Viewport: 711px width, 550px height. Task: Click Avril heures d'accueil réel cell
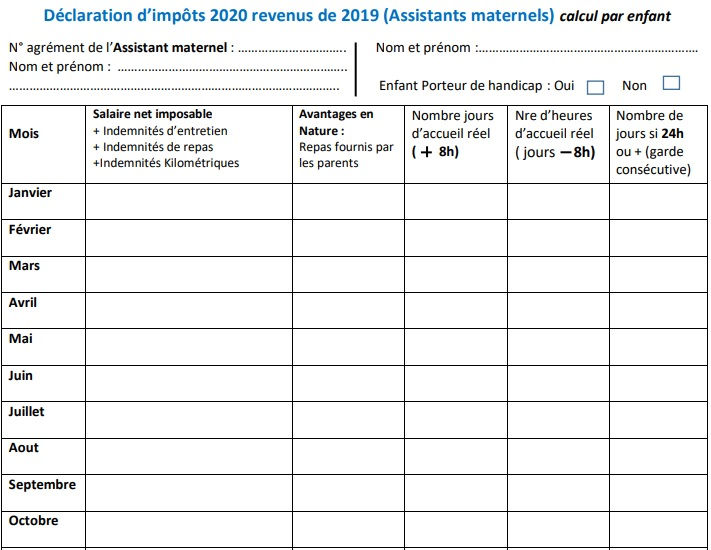pos(558,311)
